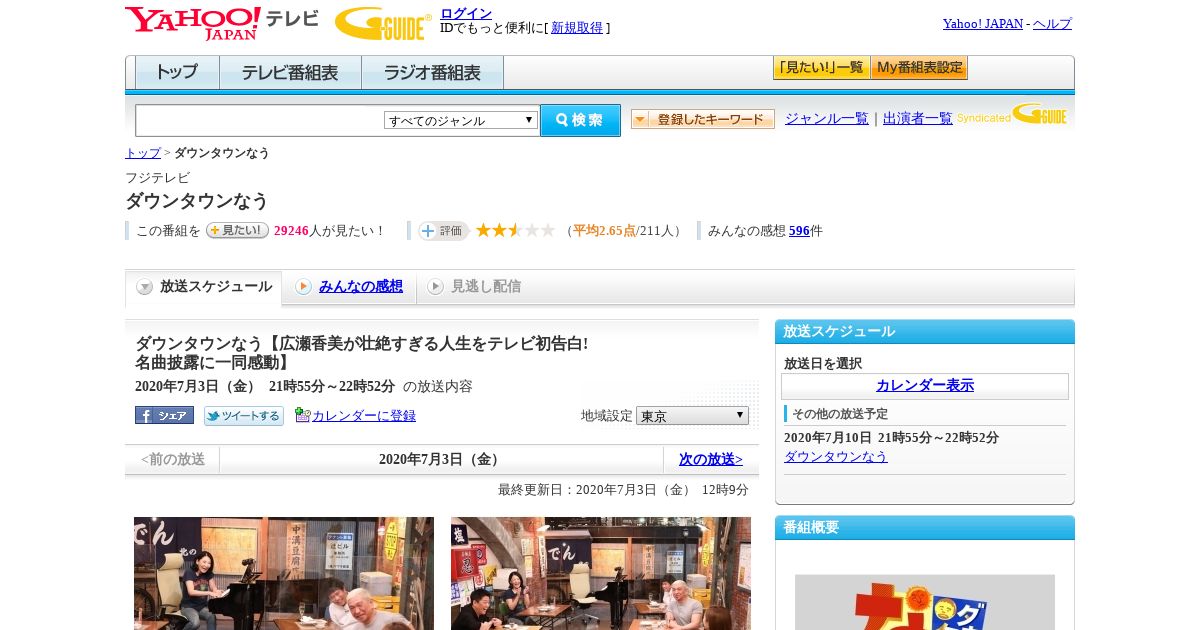The width and height of the screenshot is (1200, 630).
Task: Open the ヘルプ link
Action: [1052, 24]
